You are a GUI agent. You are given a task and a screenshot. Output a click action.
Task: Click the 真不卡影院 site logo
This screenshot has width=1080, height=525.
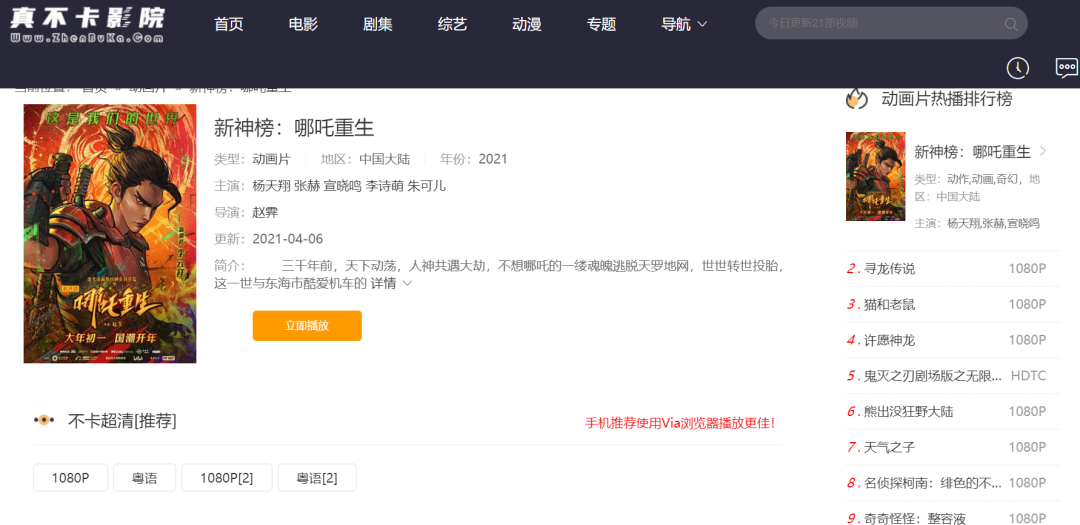coord(87,25)
